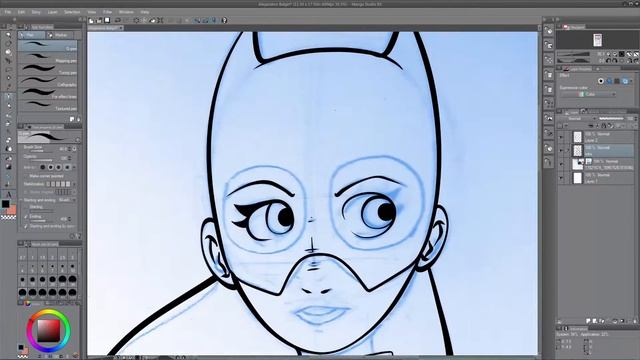Adjust the Brush Size slider
640x360 pixels.
pos(41,151)
